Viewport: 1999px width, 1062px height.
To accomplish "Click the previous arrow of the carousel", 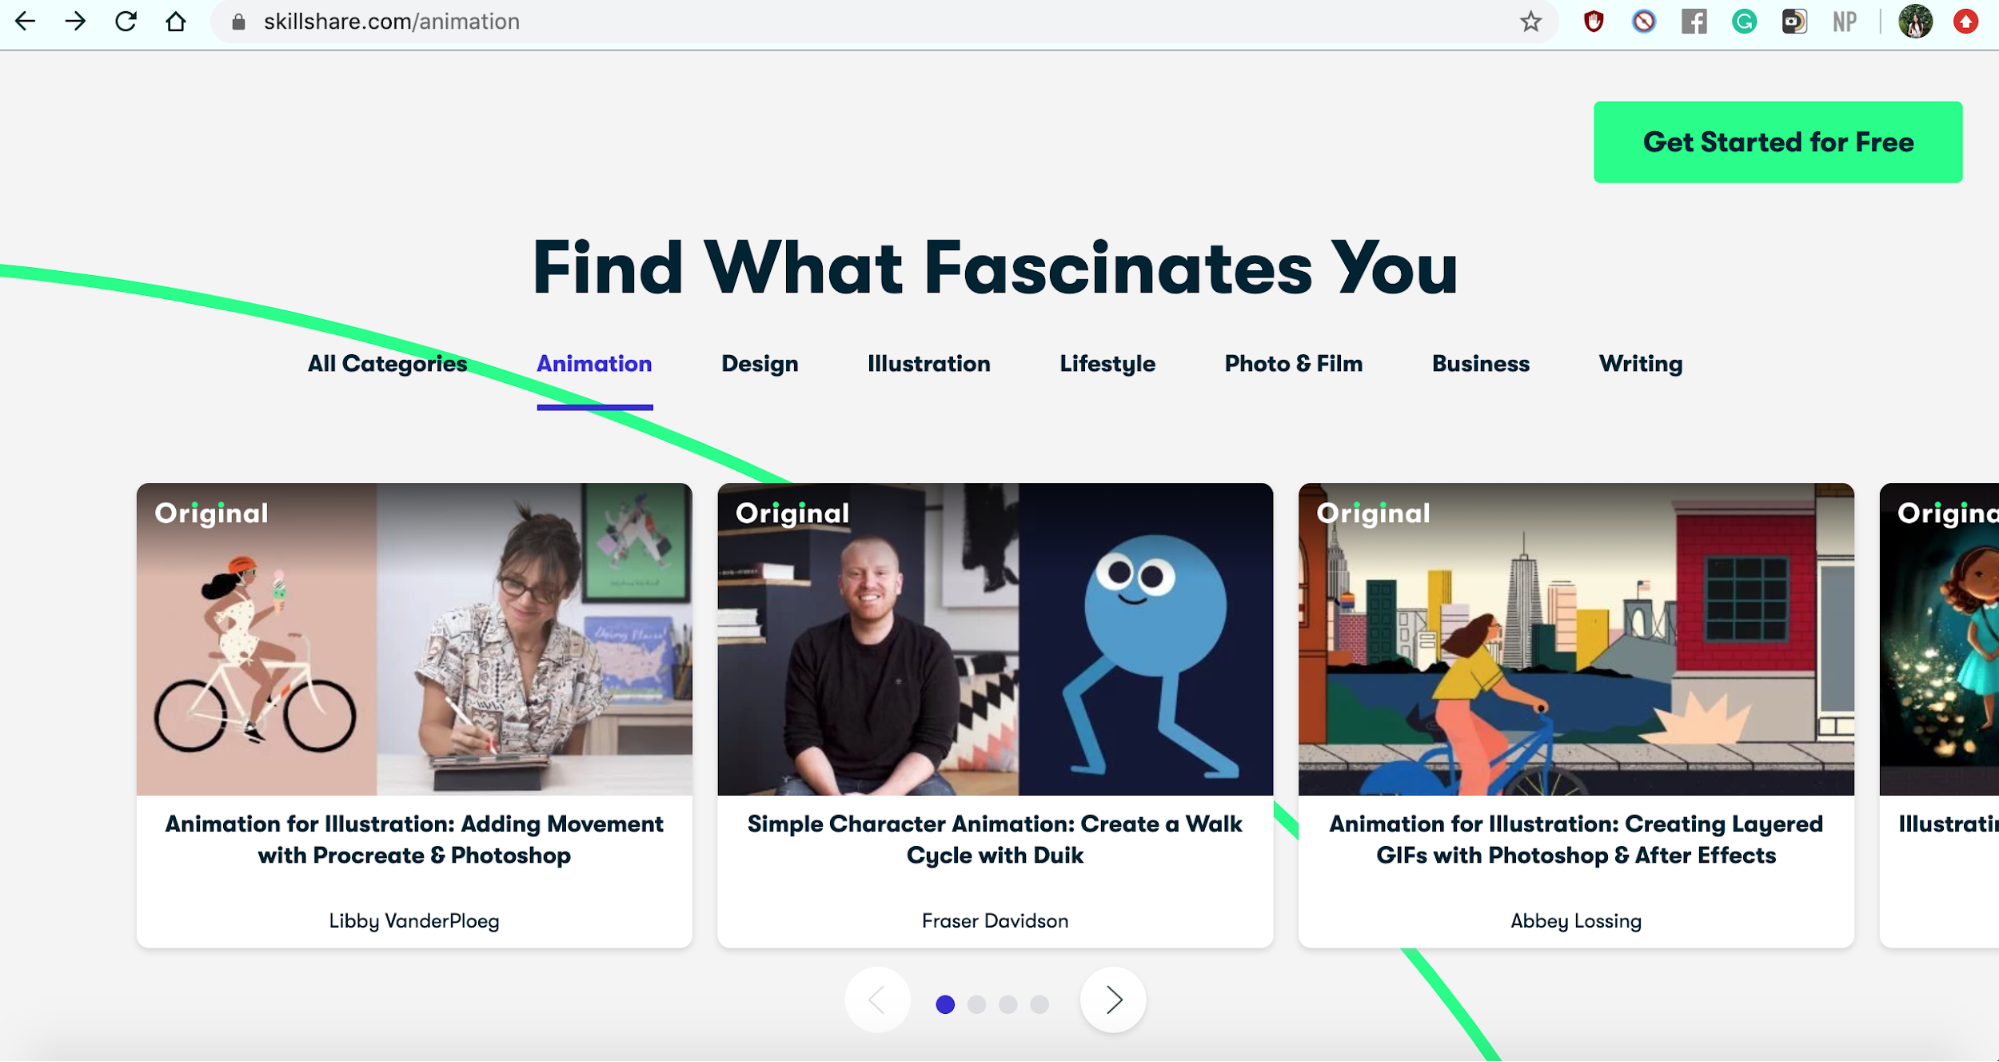I will click(x=877, y=1000).
